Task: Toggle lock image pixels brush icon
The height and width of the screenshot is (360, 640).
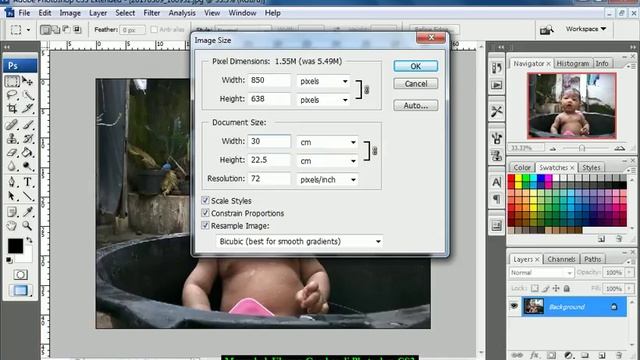Action: click(x=545, y=288)
